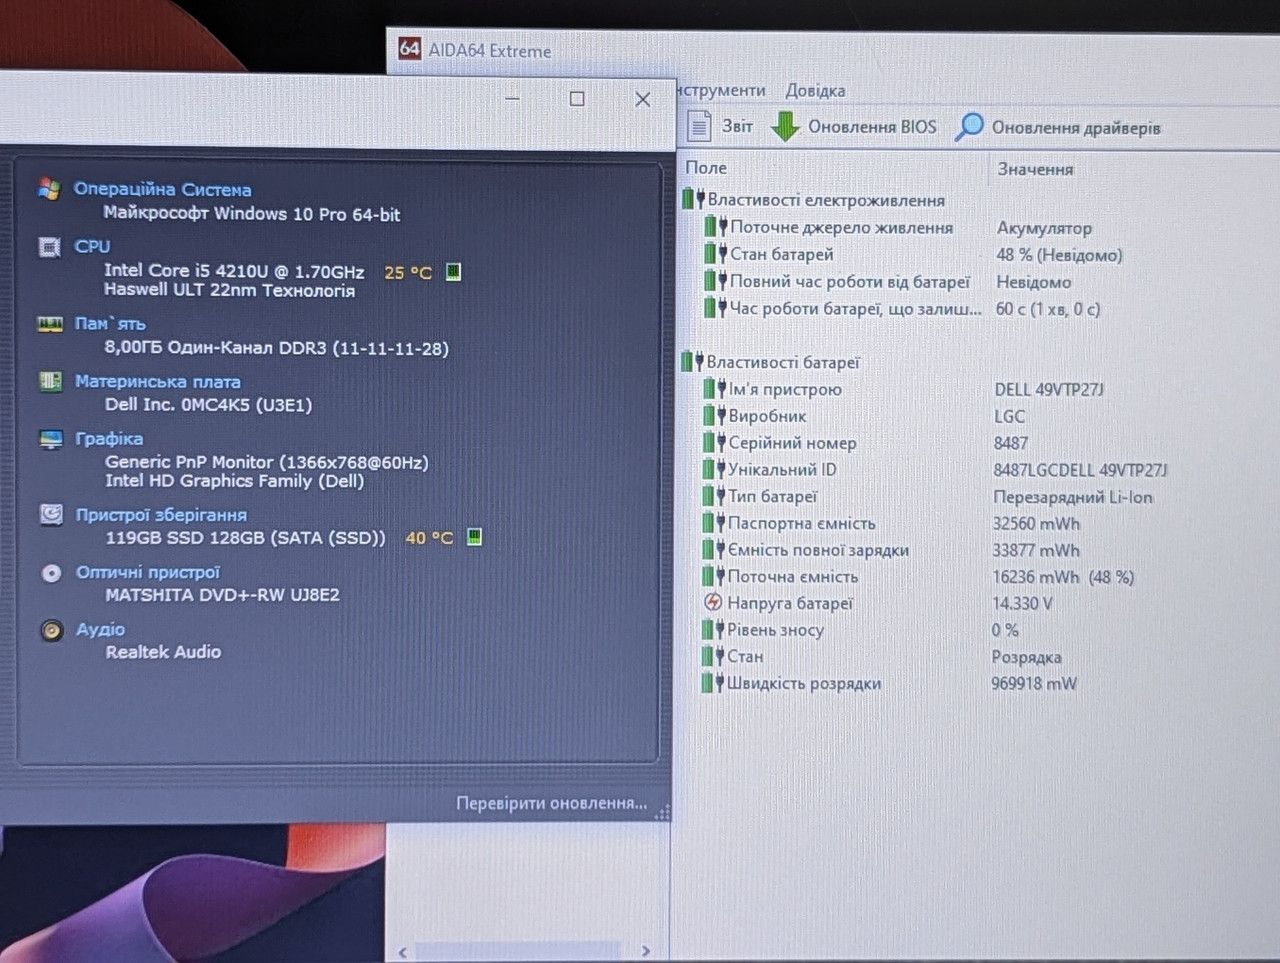
Task: Open the Довідка menu
Action: click(x=815, y=90)
